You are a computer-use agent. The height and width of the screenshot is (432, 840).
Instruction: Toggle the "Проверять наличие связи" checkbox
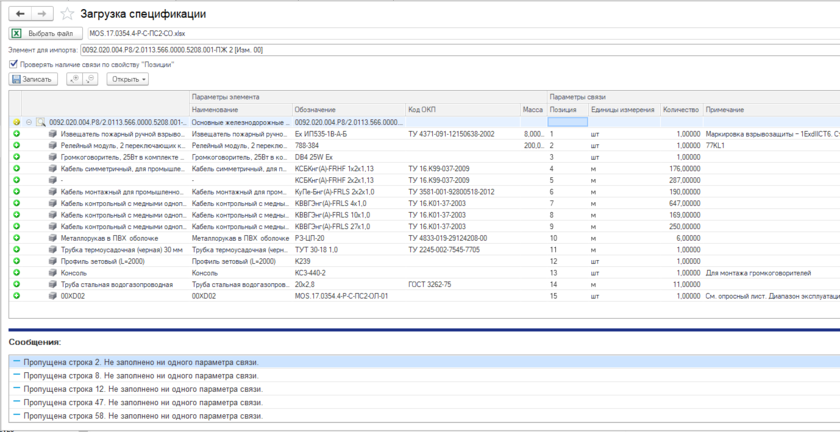coord(13,63)
